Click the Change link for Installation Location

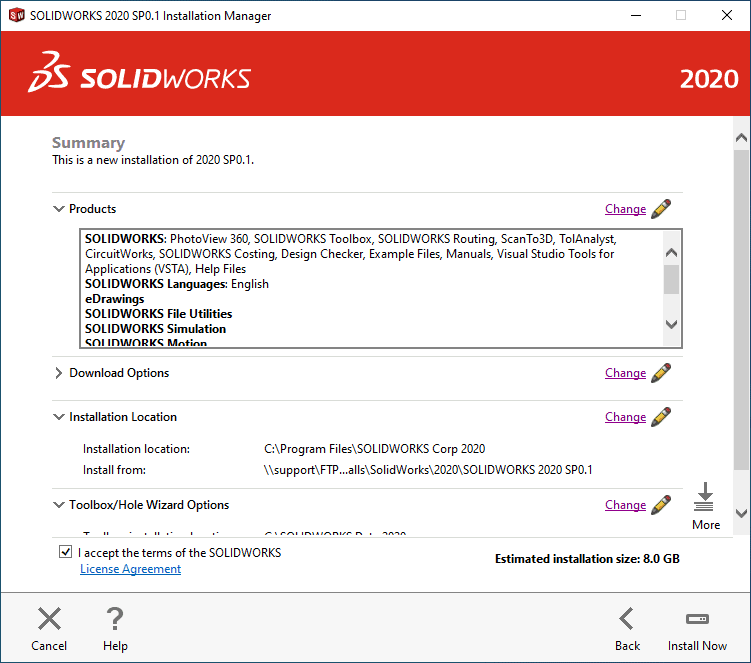625,417
